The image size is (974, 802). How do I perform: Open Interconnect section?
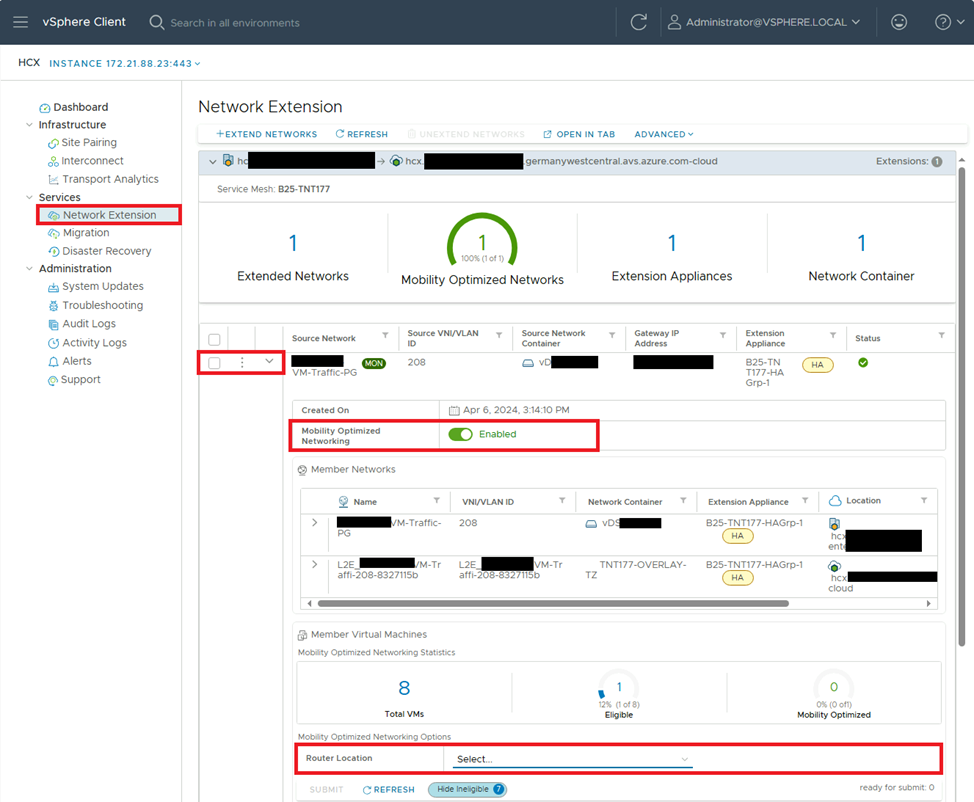(x=92, y=161)
